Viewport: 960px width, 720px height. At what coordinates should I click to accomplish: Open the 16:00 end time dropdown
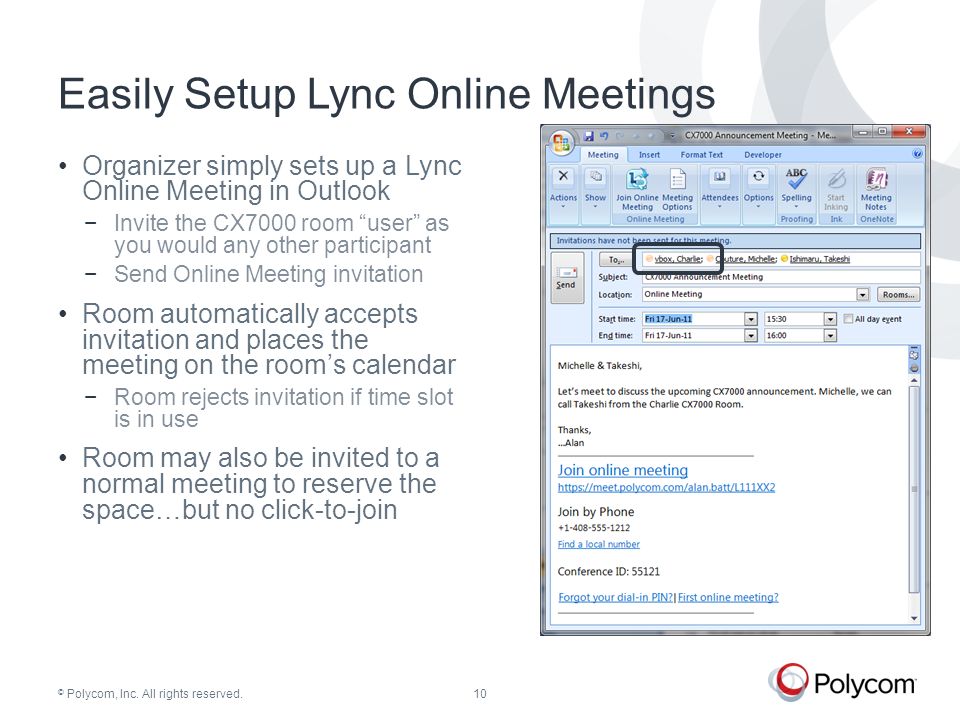830,336
